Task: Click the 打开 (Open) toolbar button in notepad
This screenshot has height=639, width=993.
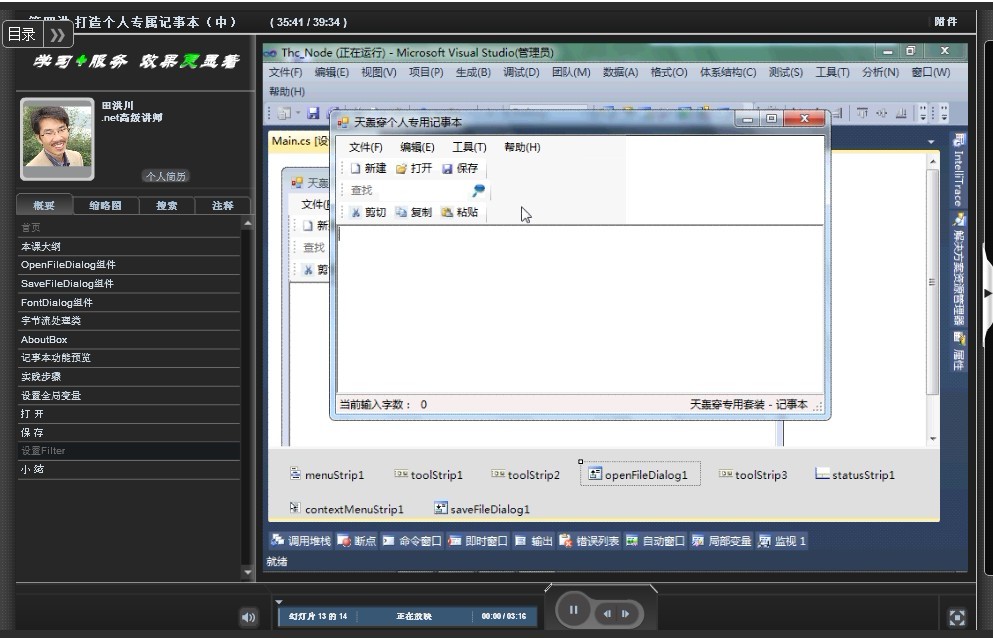Action: point(414,168)
